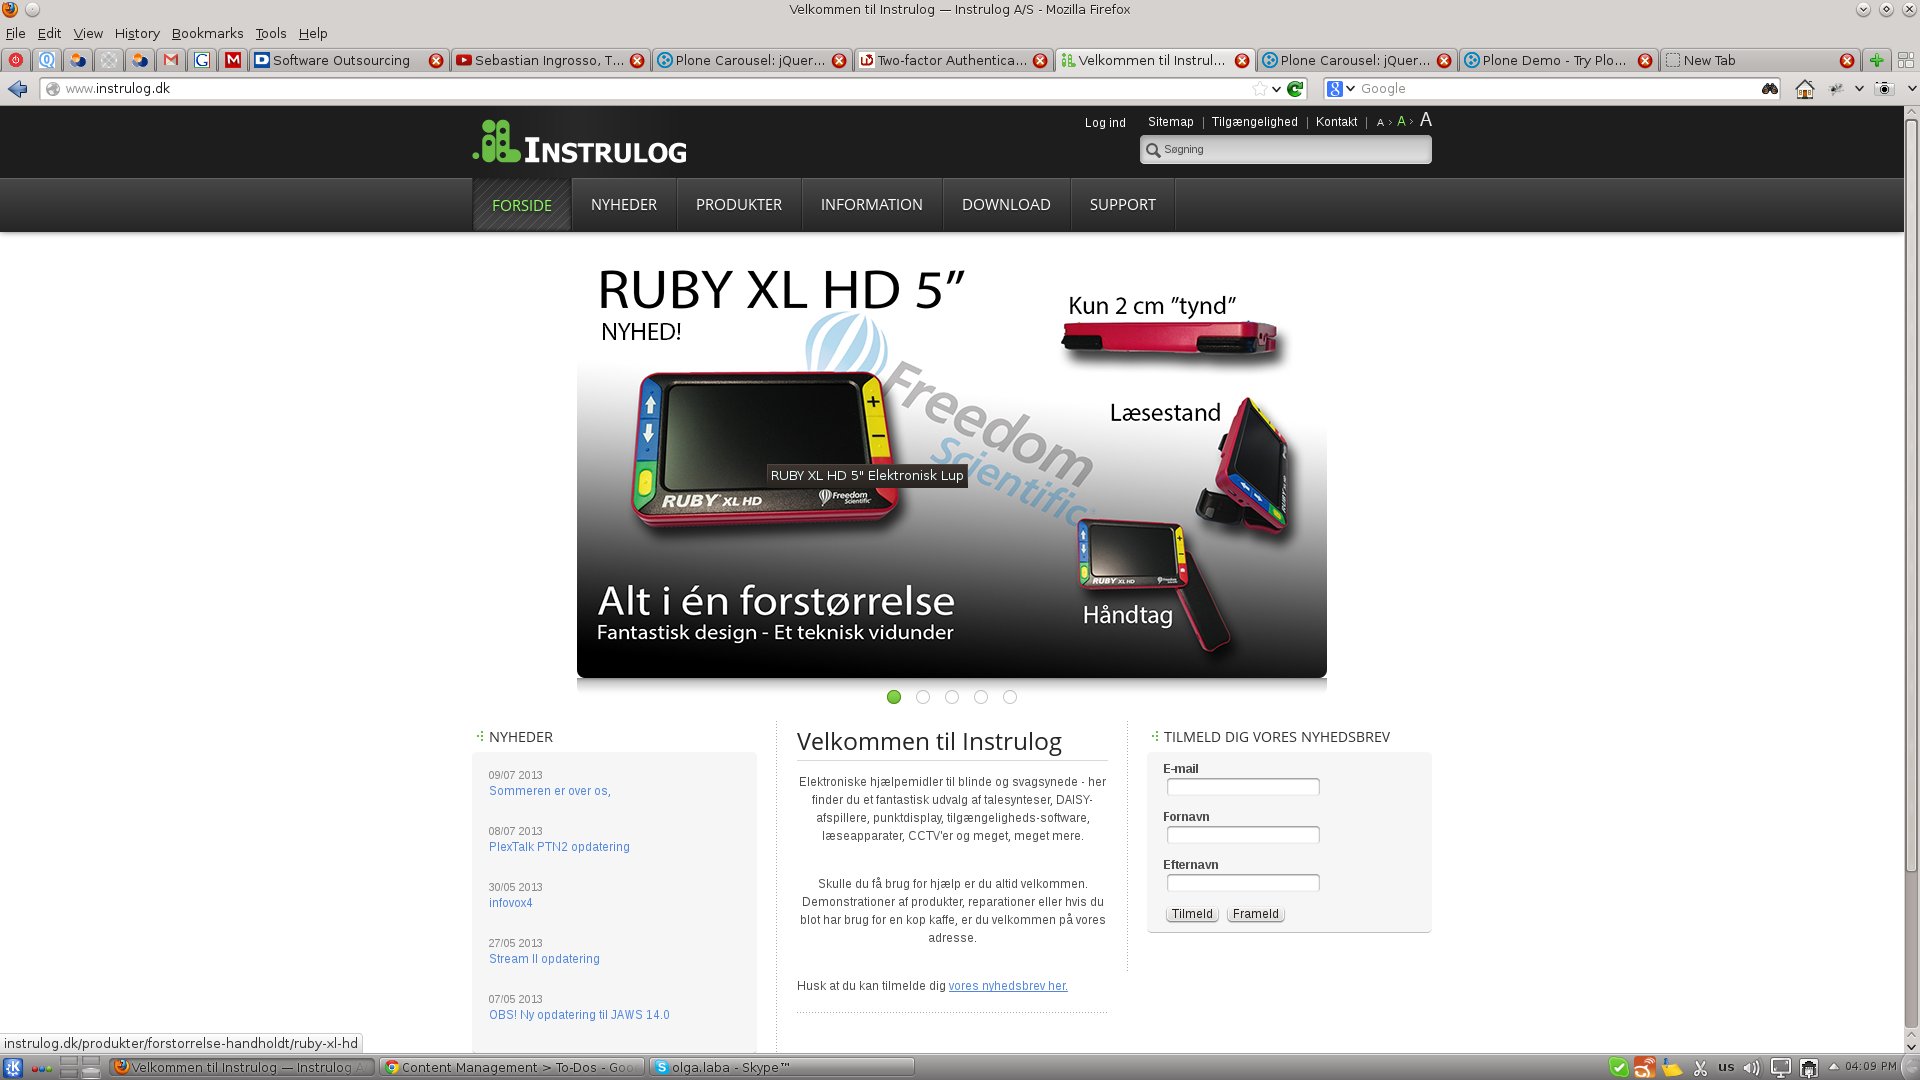
Task: Open the Google search engine dropdown
Action: [x=1350, y=89]
